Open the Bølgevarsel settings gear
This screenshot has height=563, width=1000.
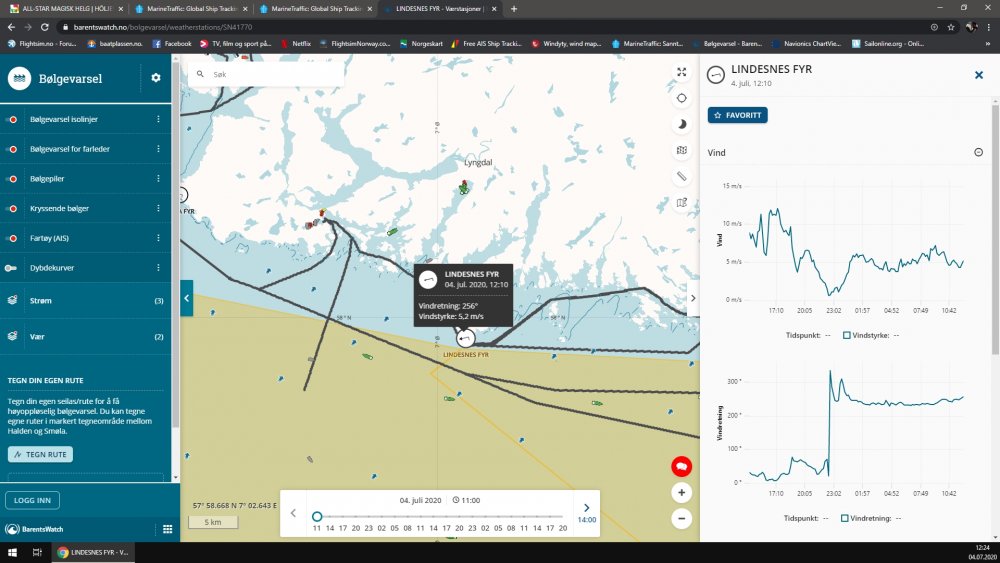tap(156, 78)
